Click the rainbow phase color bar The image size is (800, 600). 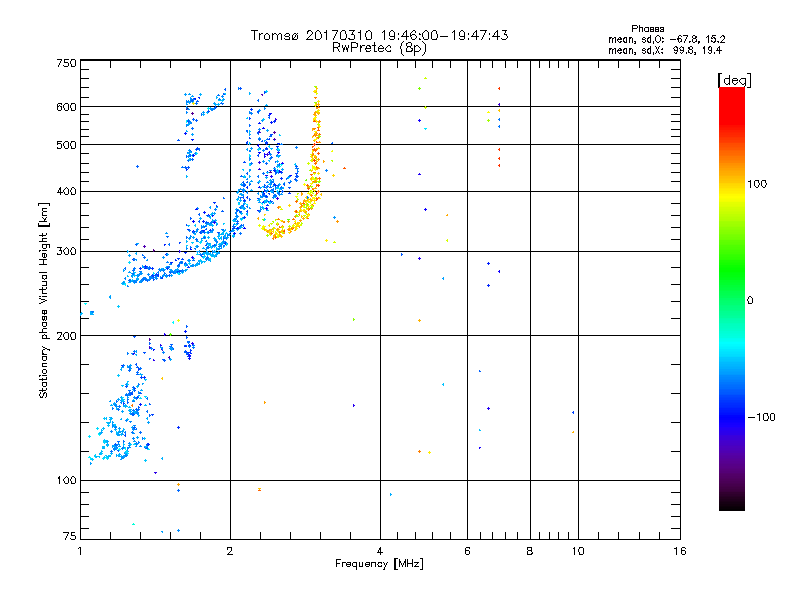pyautogui.click(x=732, y=298)
